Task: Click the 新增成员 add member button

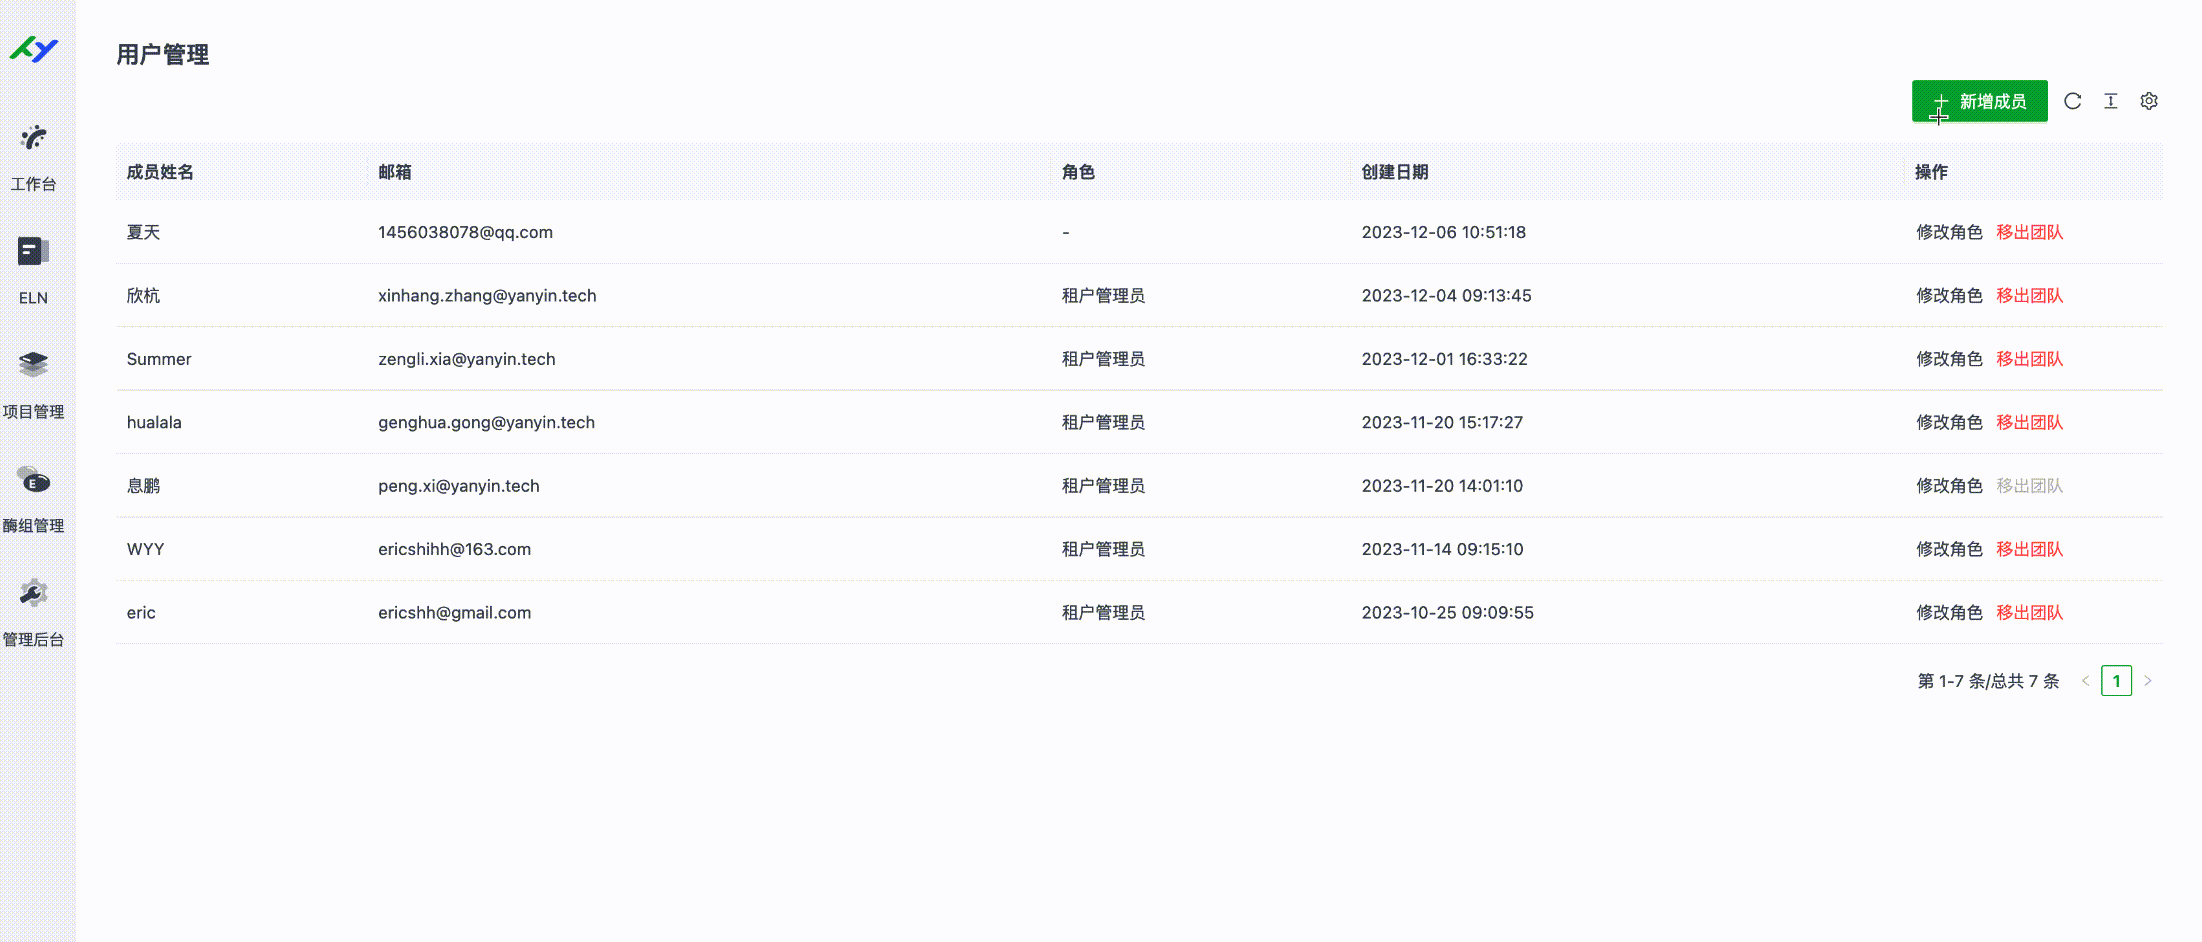Action: pyautogui.click(x=1979, y=101)
